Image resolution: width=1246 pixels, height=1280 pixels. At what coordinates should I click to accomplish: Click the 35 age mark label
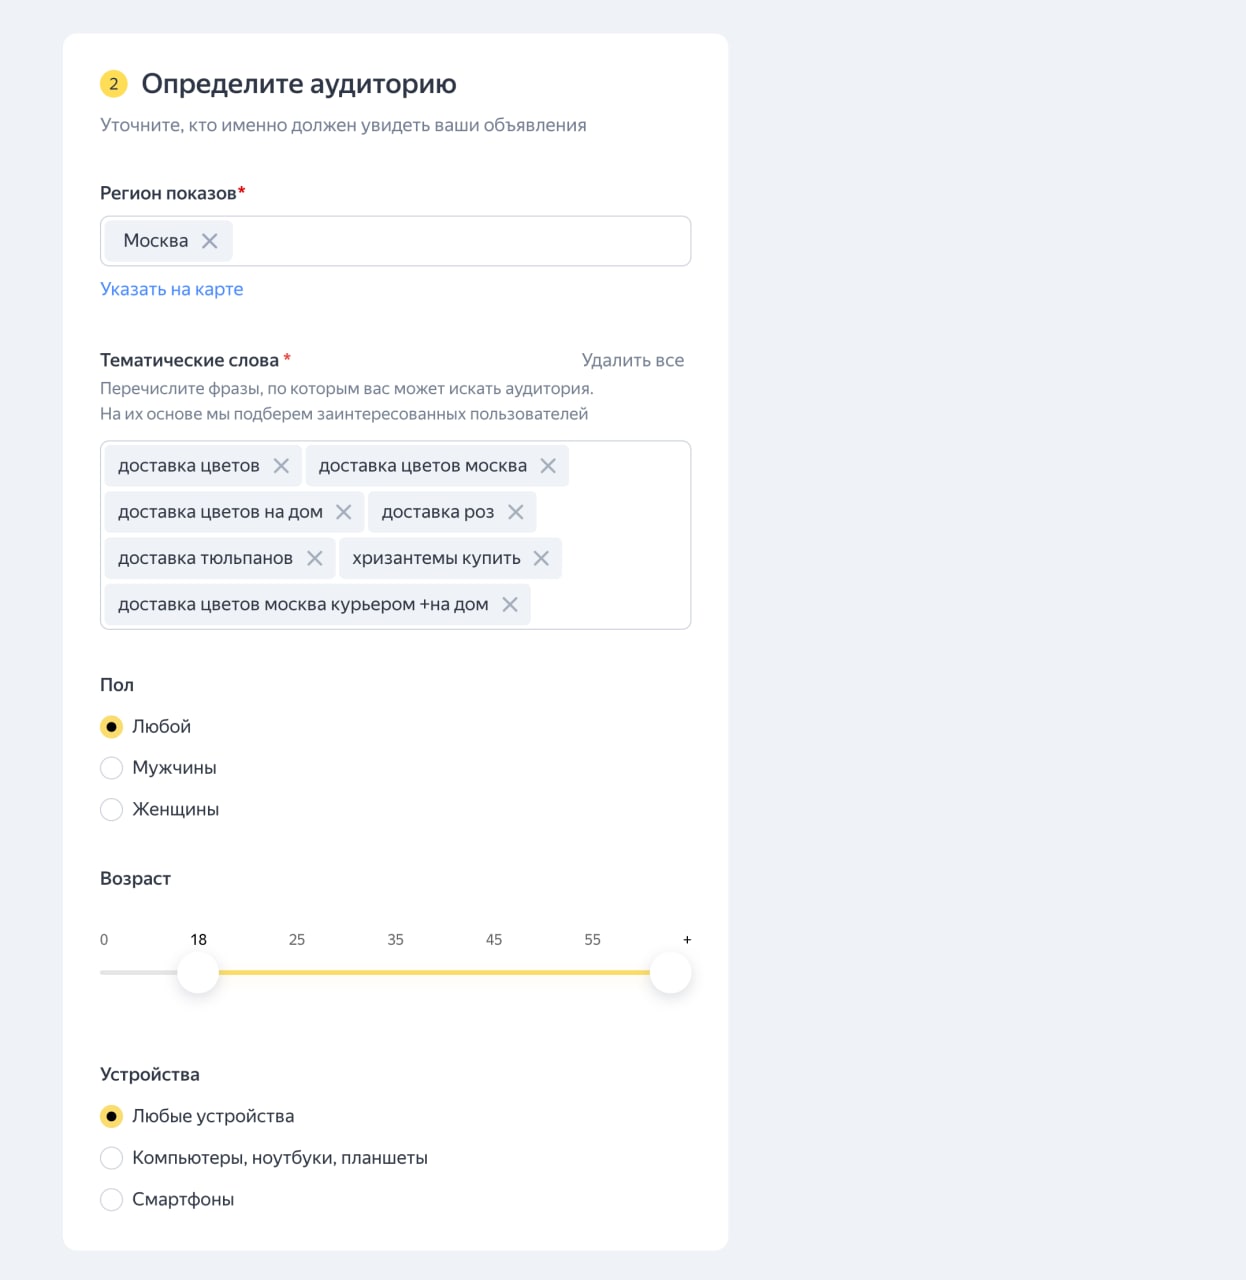click(396, 940)
